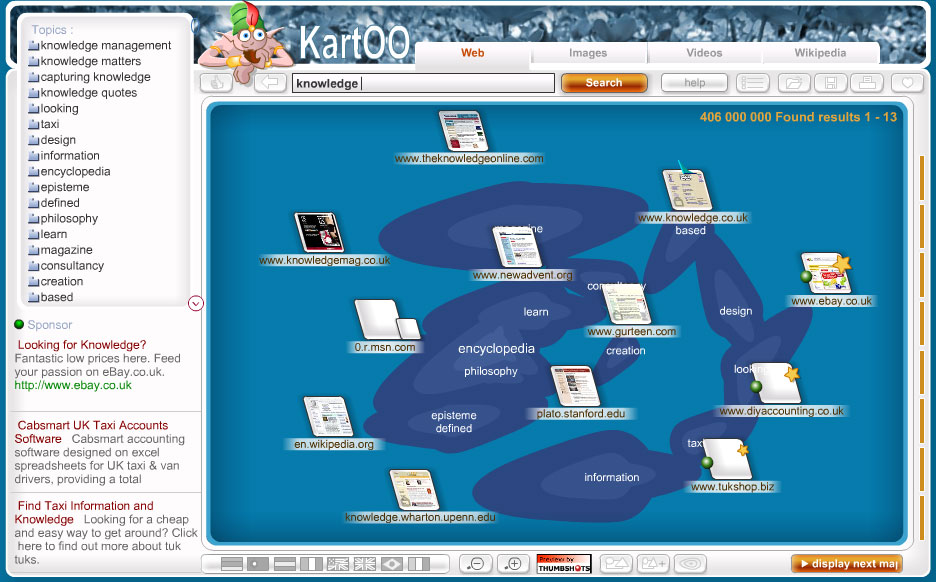Screen dimensions: 936x582
Task: Click the contour map rings icon
Action: (x=690, y=563)
